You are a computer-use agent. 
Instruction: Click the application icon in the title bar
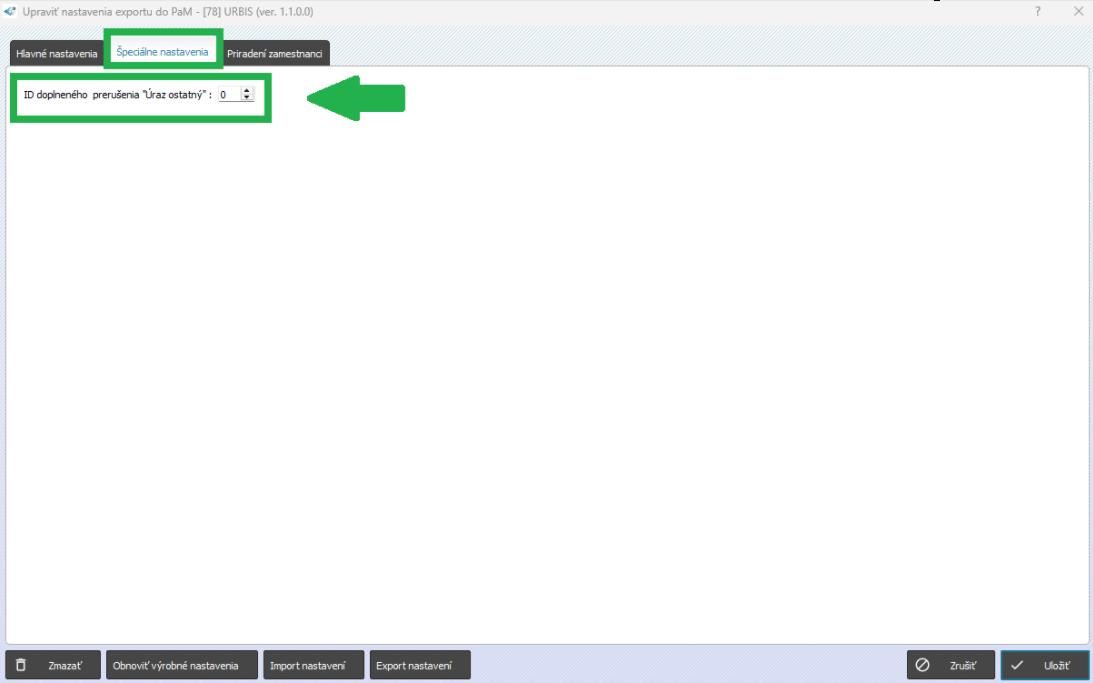11,11
